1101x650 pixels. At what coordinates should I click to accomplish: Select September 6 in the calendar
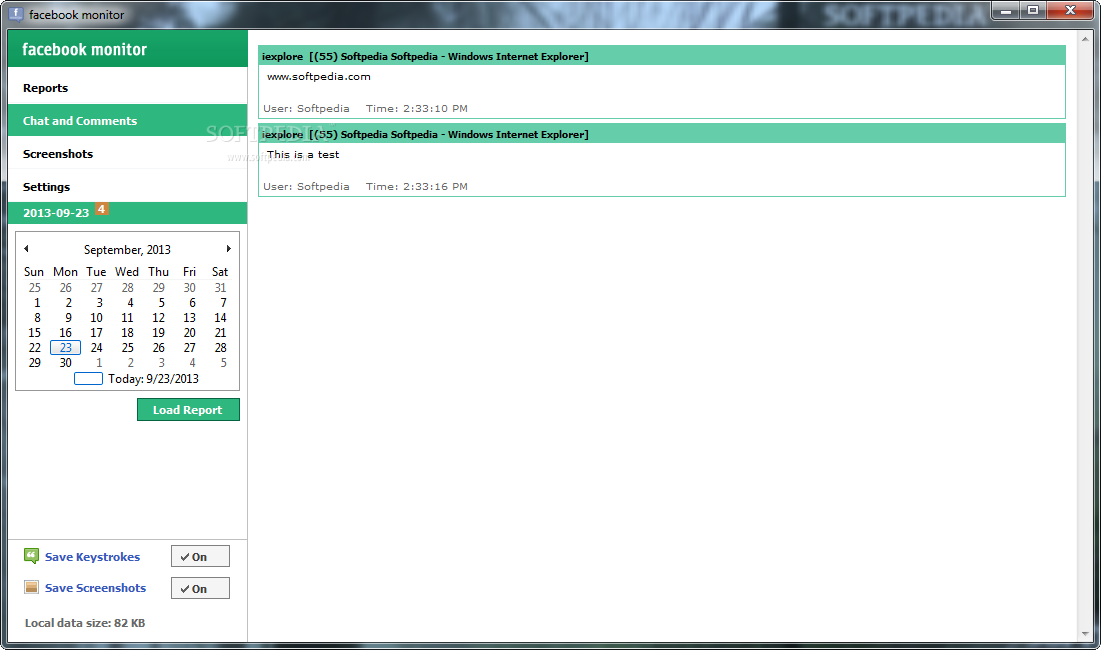[x=192, y=303]
